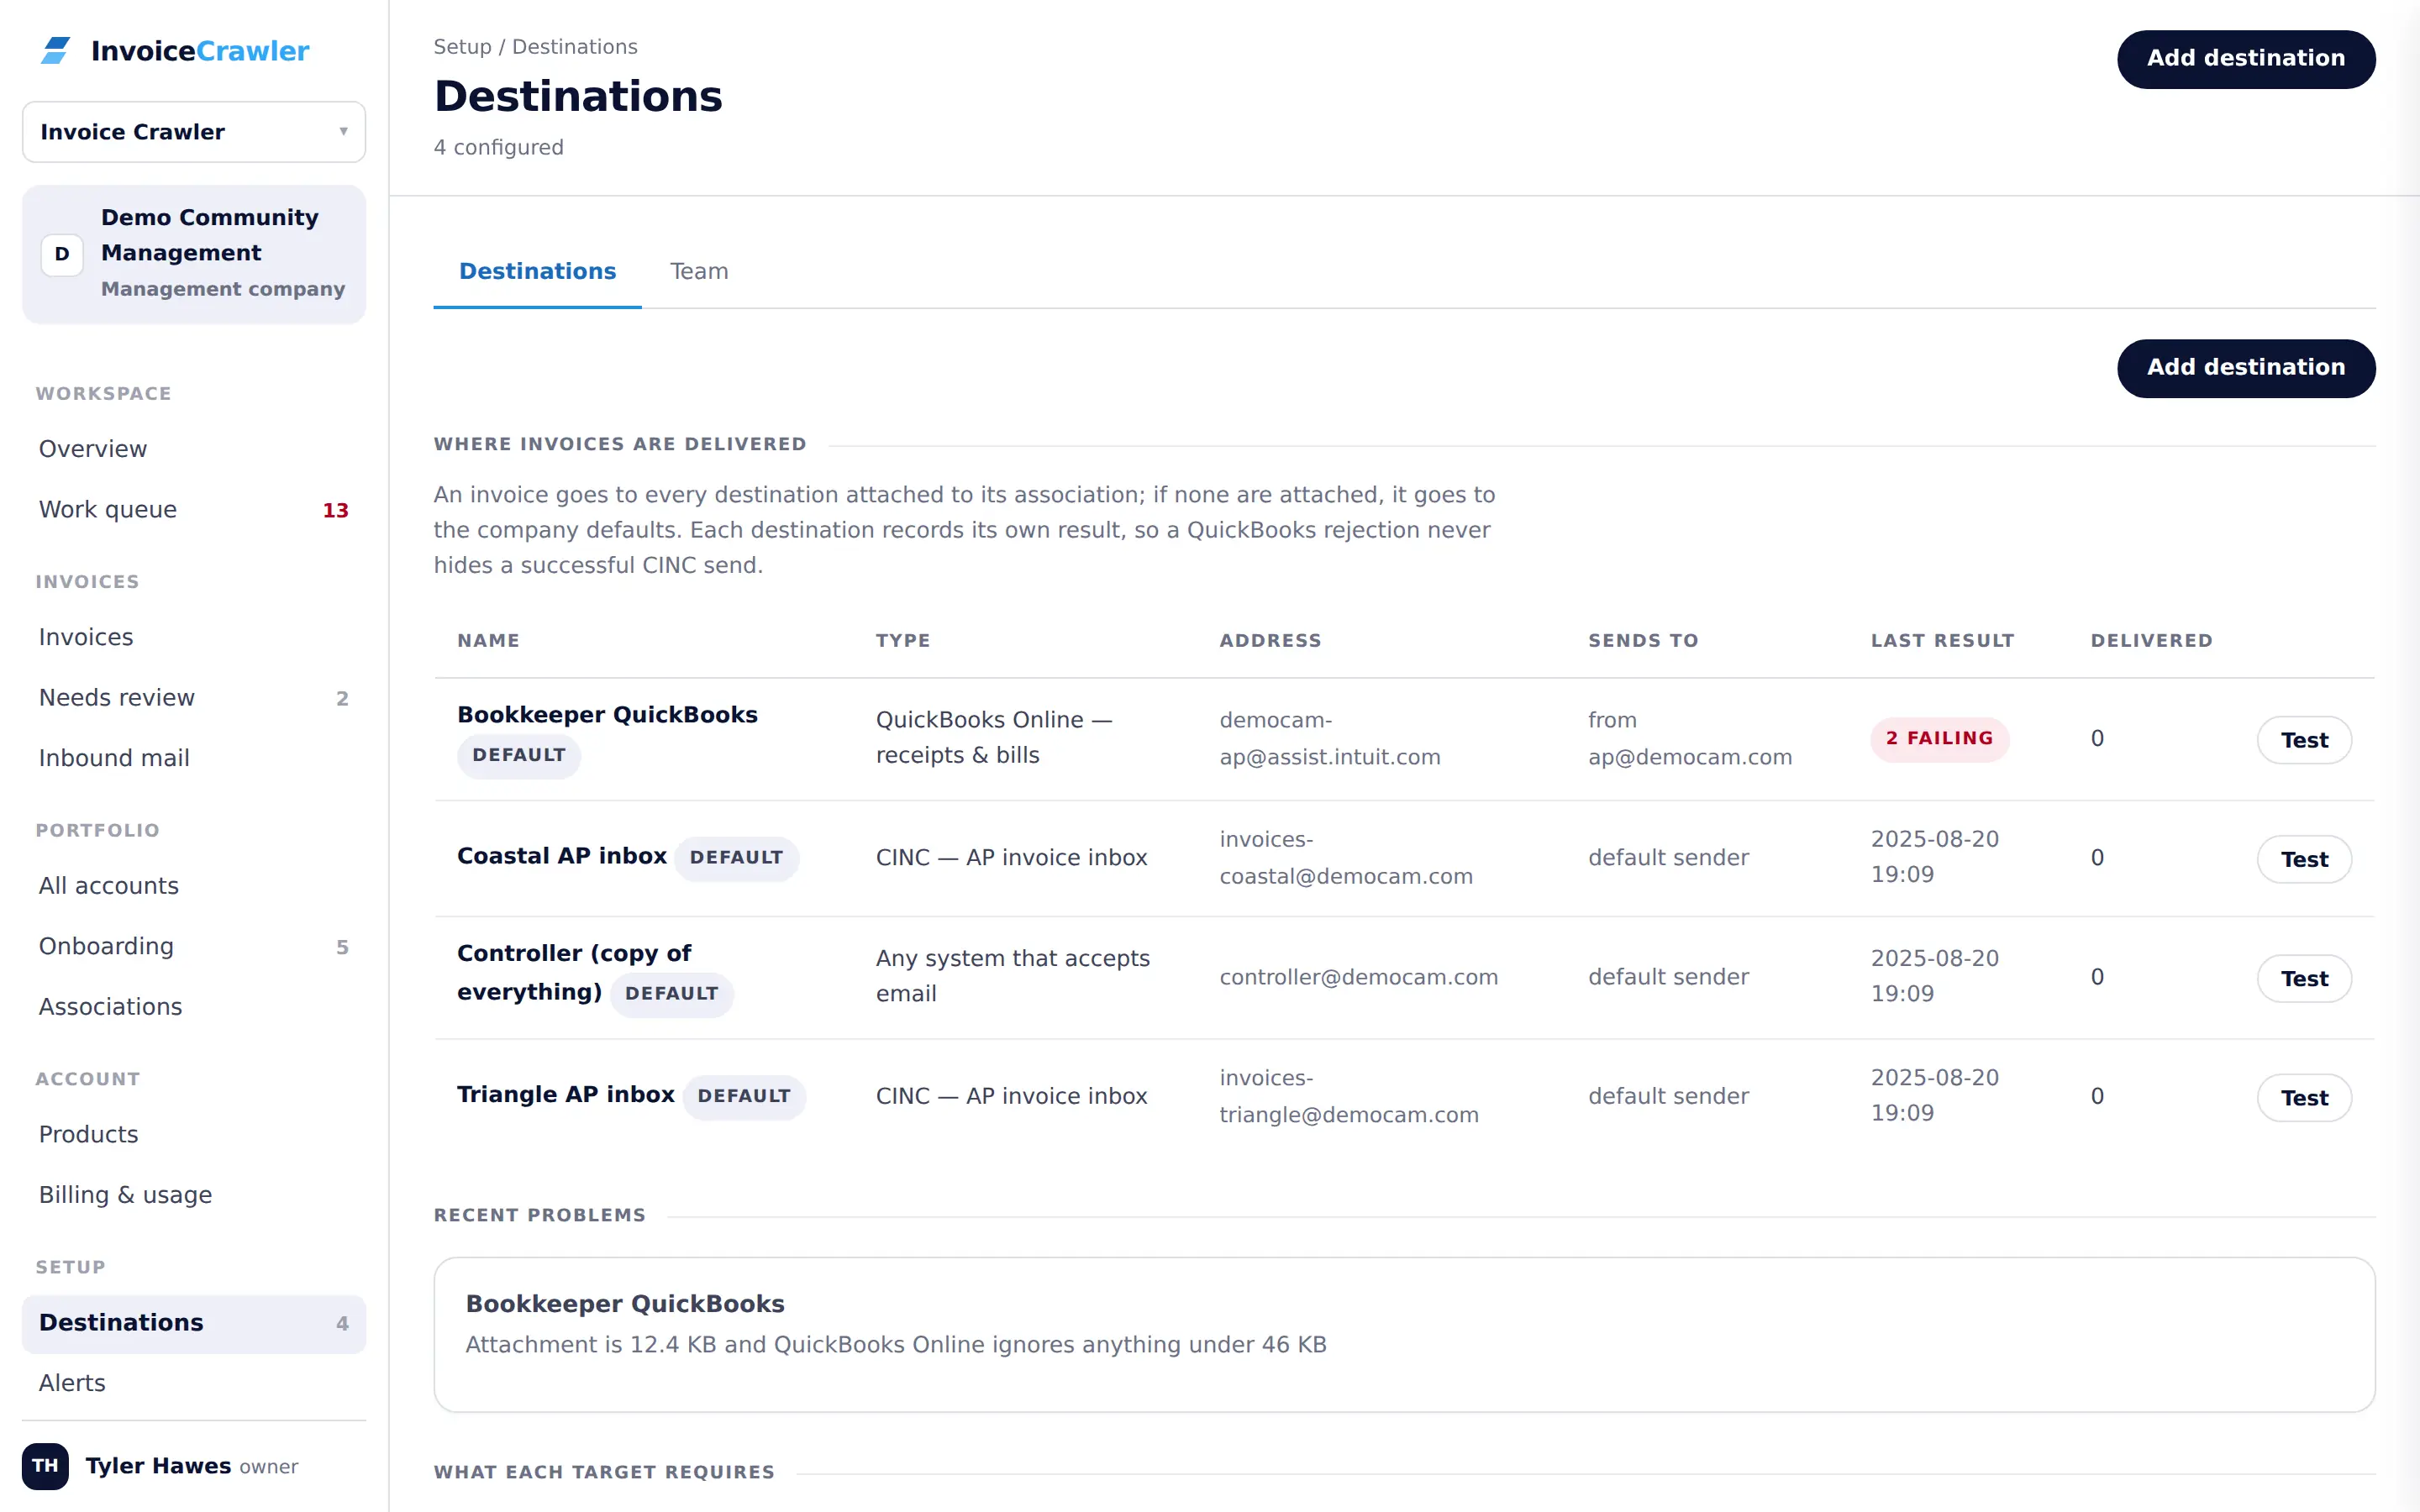Click DEFAULT badge on Coastal AP inbox
The height and width of the screenshot is (1512, 2420).
tap(737, 858)
